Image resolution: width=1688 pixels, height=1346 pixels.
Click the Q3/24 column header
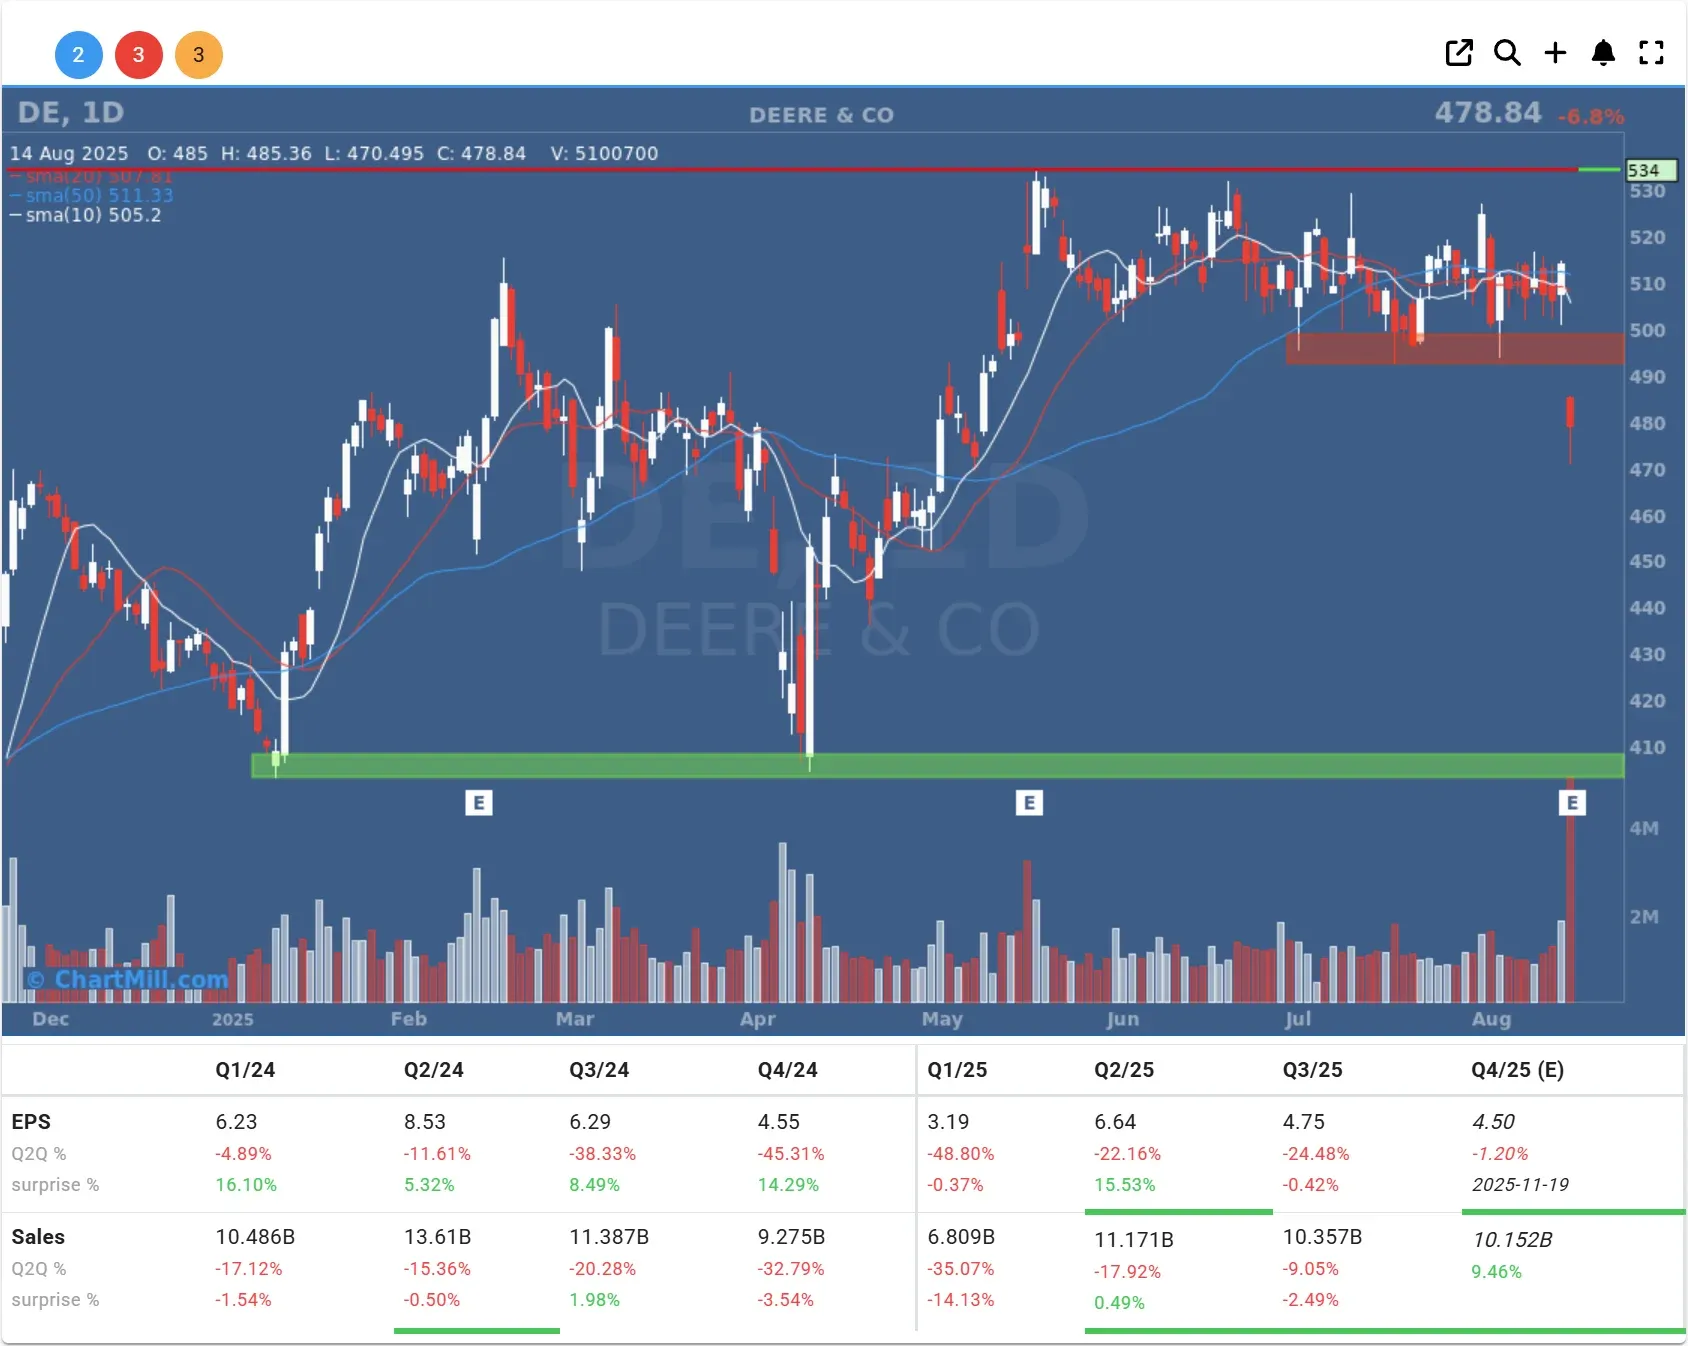599,1070
